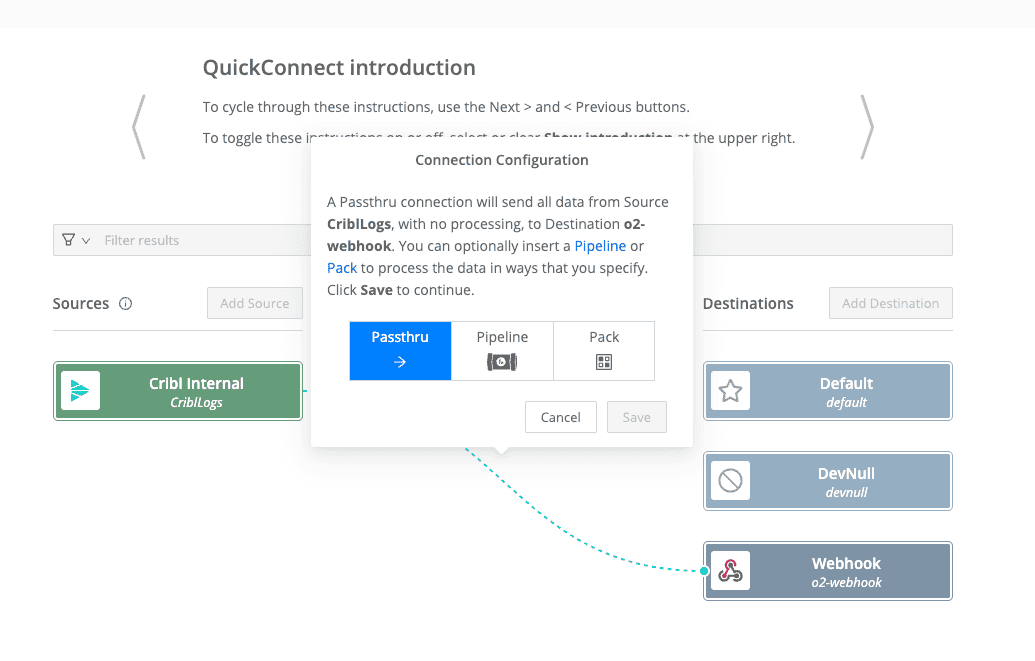This screenshot has width=1035, height=661.
Task: Click the info icon beside Sources
Action: point(126,304)
